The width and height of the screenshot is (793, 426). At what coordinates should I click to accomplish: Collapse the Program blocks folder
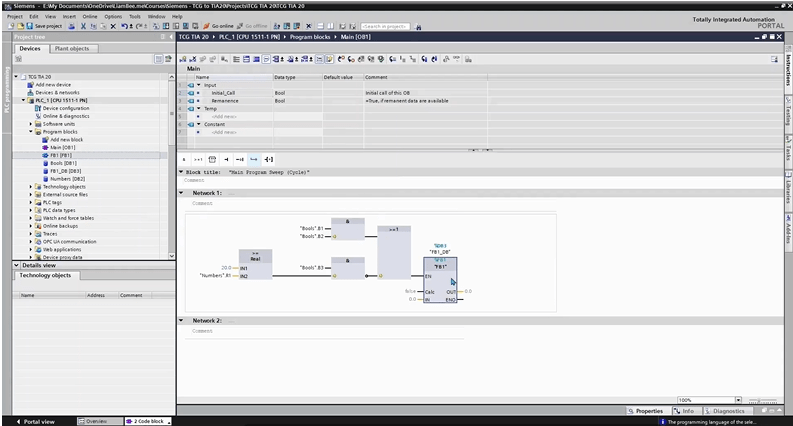tap(32, 132)
